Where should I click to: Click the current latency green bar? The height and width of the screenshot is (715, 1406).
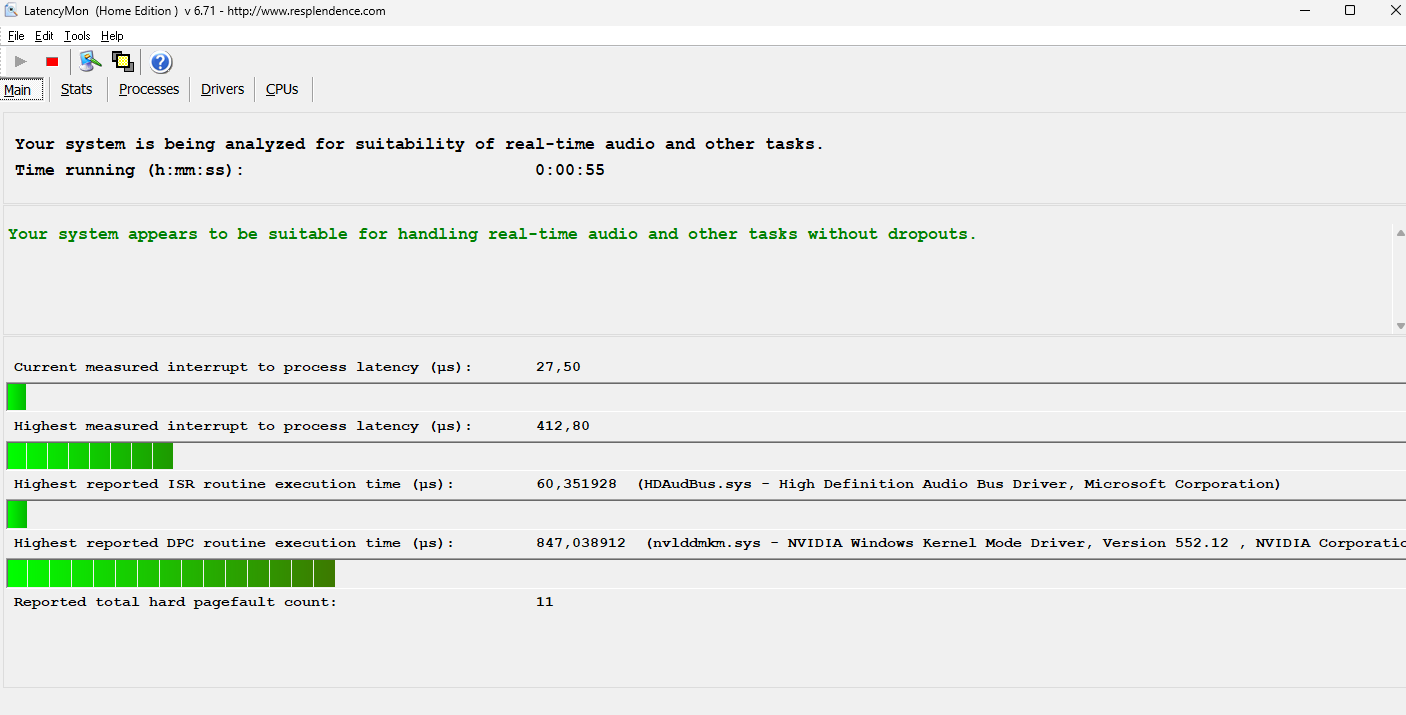click(16, 397)
